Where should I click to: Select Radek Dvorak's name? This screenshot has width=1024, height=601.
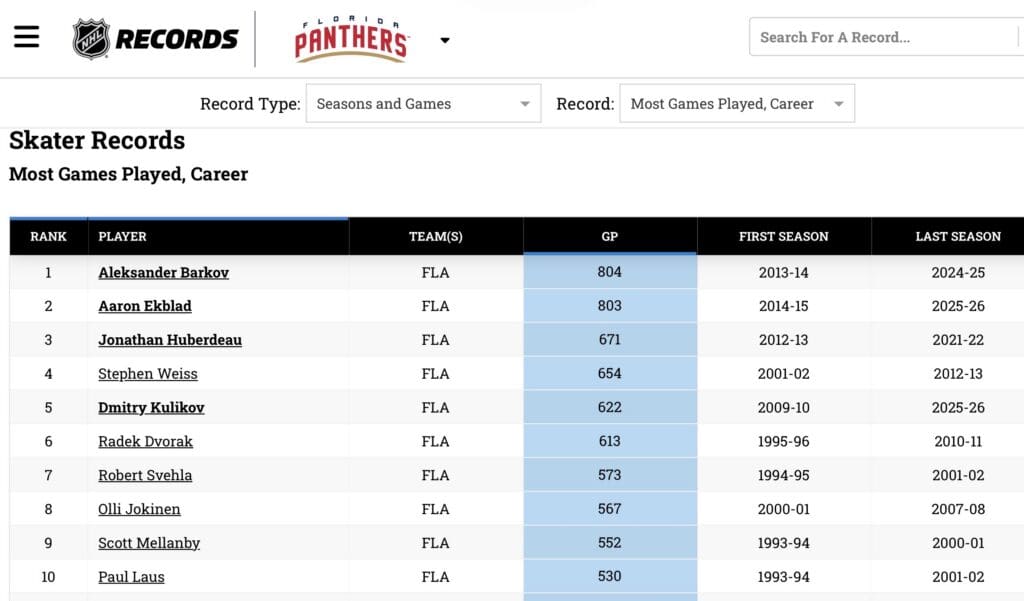tap(144, 441)
